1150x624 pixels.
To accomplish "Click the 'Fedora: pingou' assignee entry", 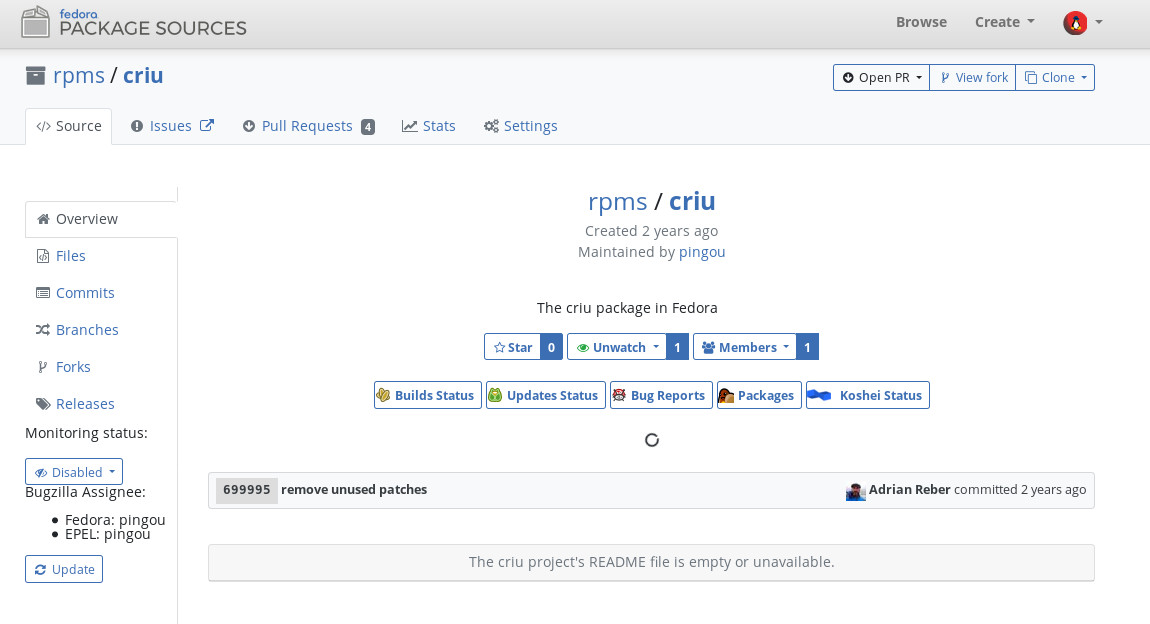I will coord(115,520).
